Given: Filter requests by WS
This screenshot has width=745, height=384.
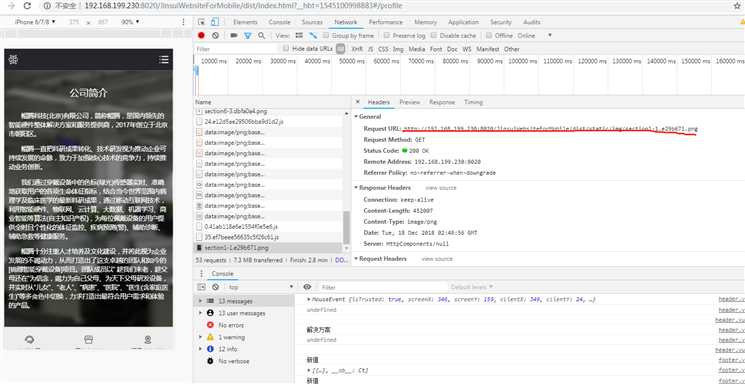Looking at the screenshot, I should tap(467, 49).
